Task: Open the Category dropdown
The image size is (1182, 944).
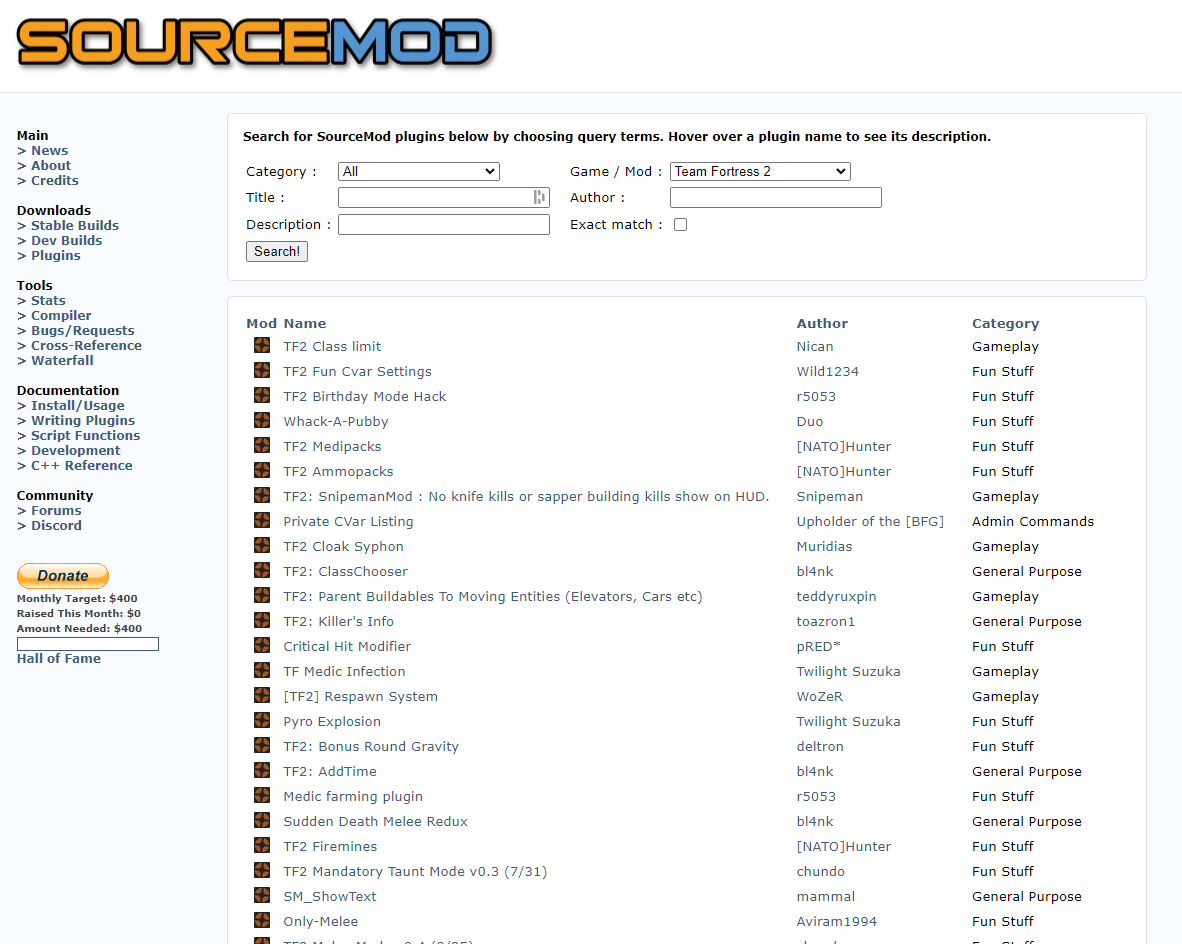Action: [x=419, y=171]
